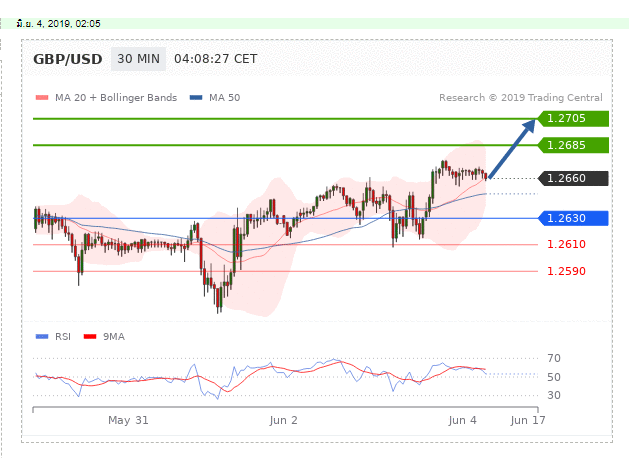
Task: Click the 1.2660 black current price label
Action: point(572,178)
